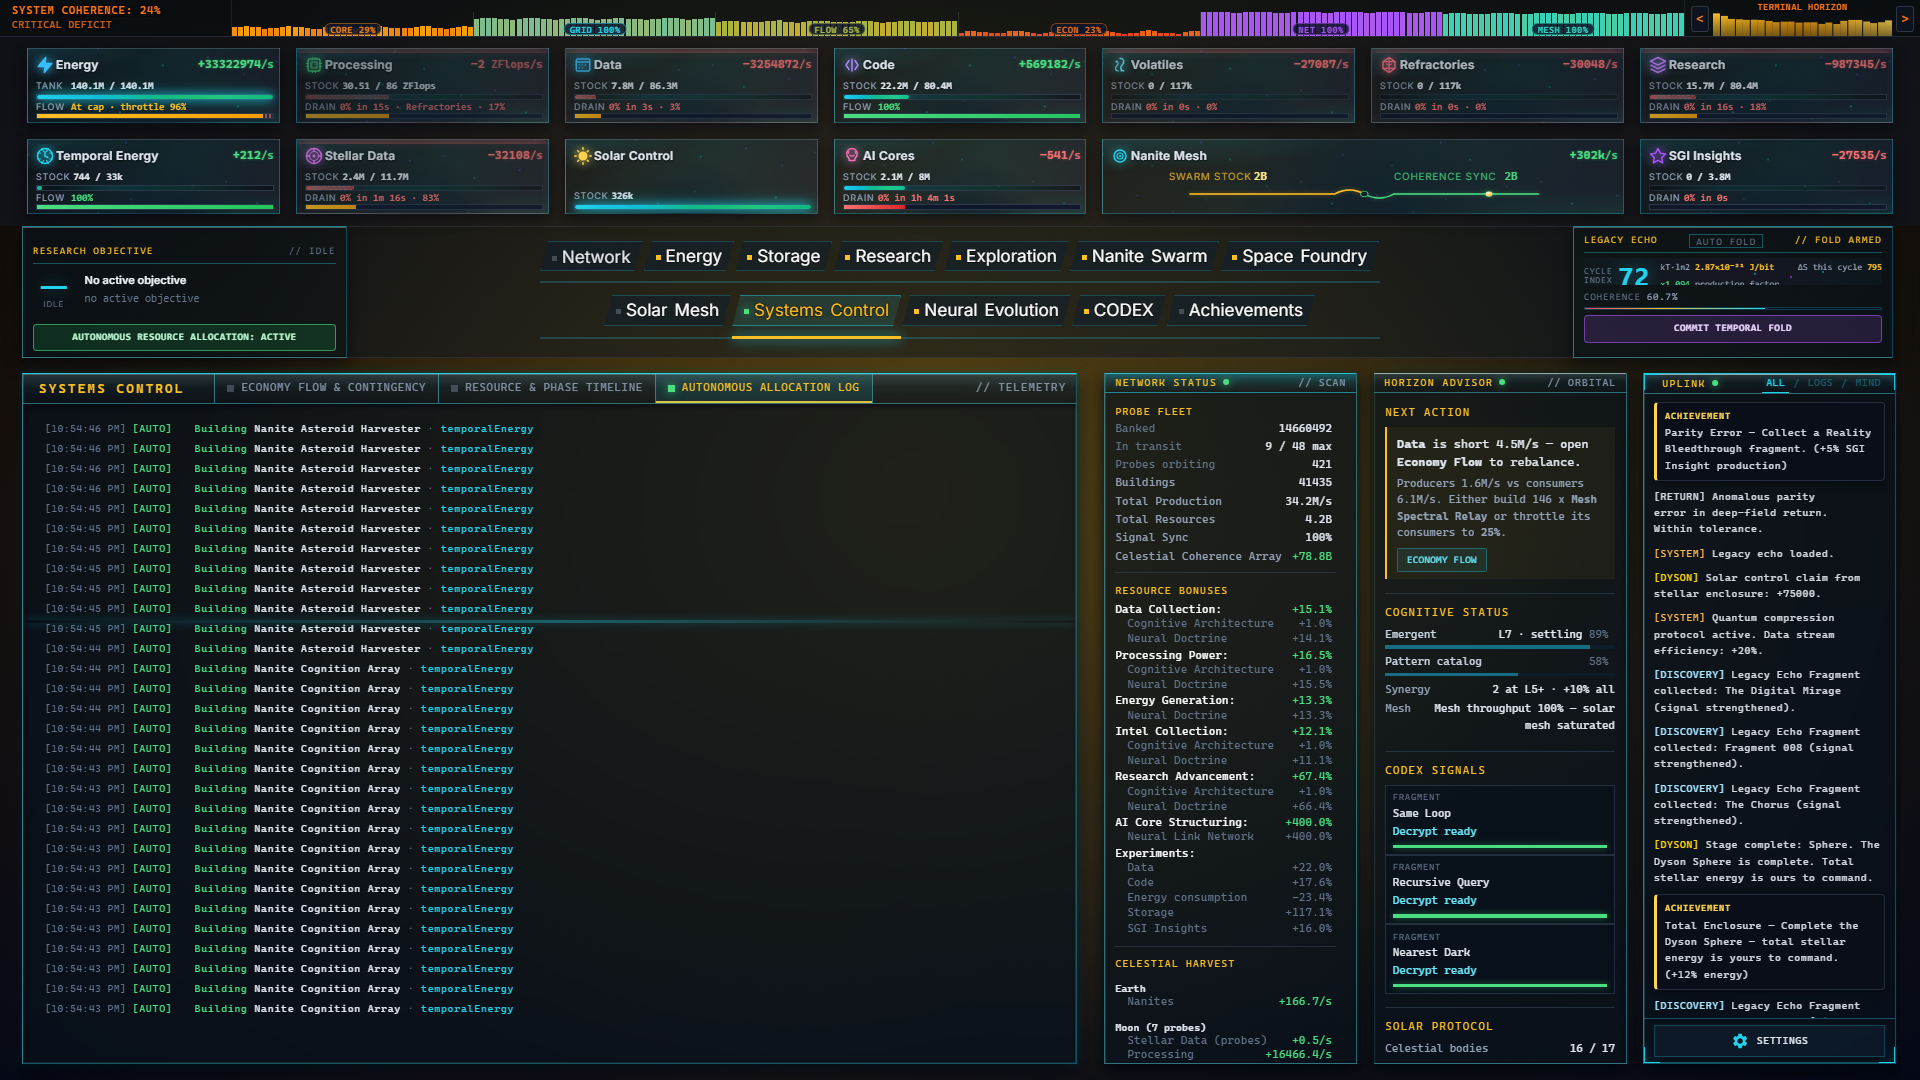This screenshot has height=1080, width=1920.
Task: Click the Energy lightning bolt icon
Action: click(44, 65)
